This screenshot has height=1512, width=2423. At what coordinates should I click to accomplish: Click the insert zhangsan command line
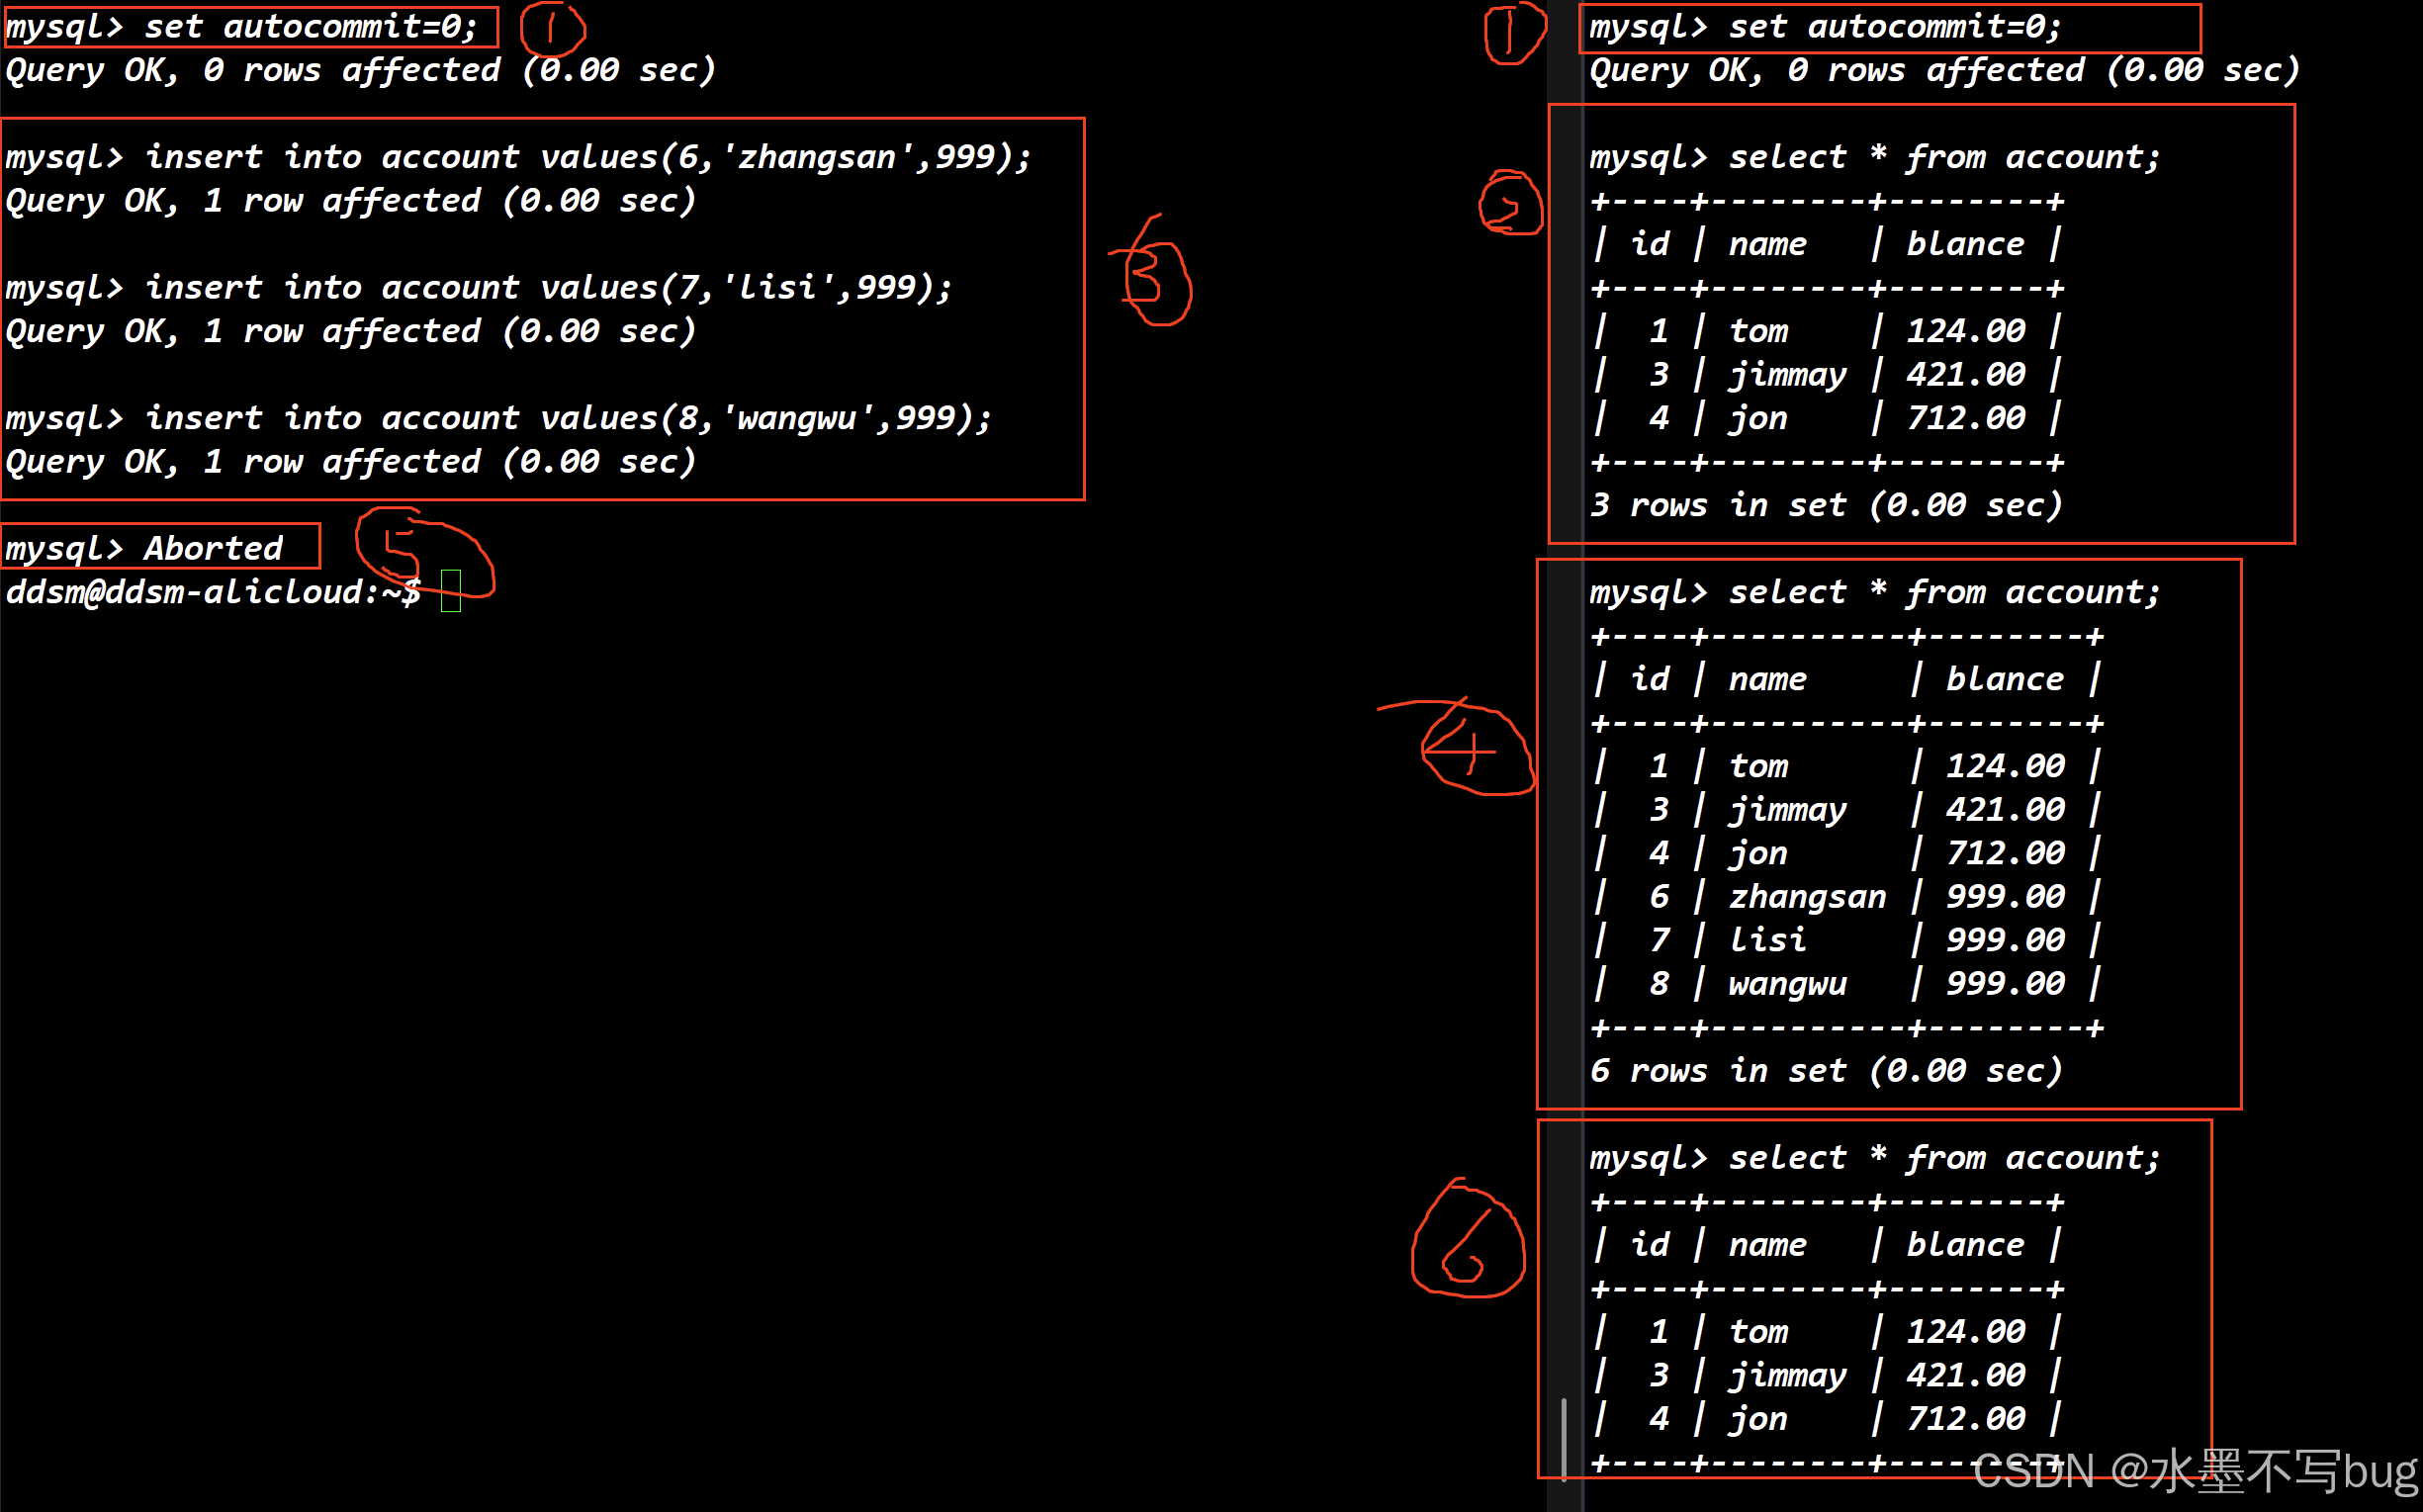point(518,157)
